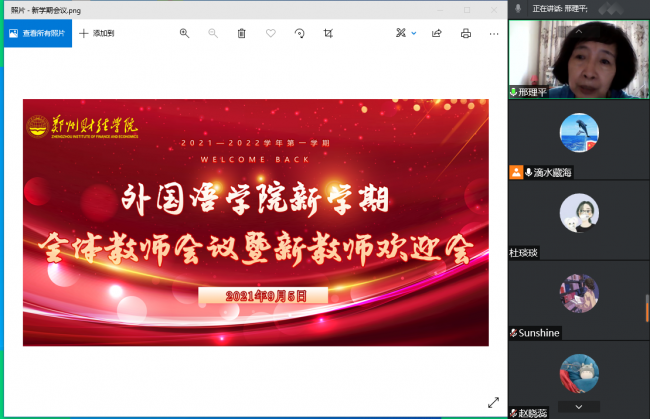Expand participant list with down chevron
This screenshot has width=650, height=419.
(x=578, y=407)
